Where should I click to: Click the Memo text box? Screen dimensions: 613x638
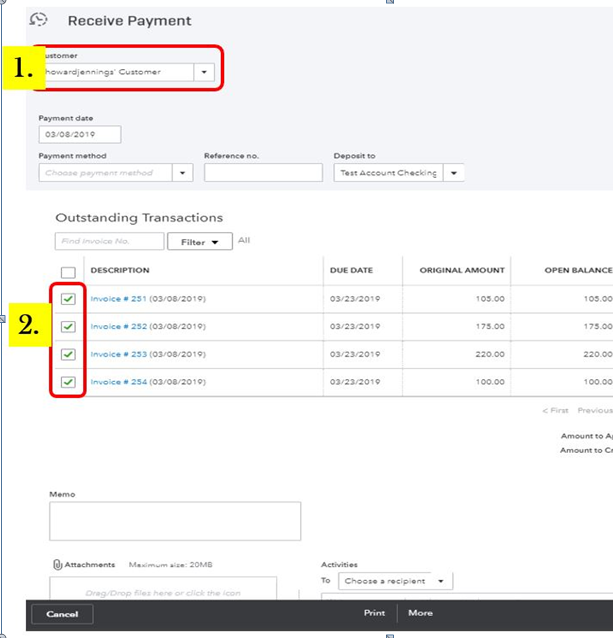(175, 521)
